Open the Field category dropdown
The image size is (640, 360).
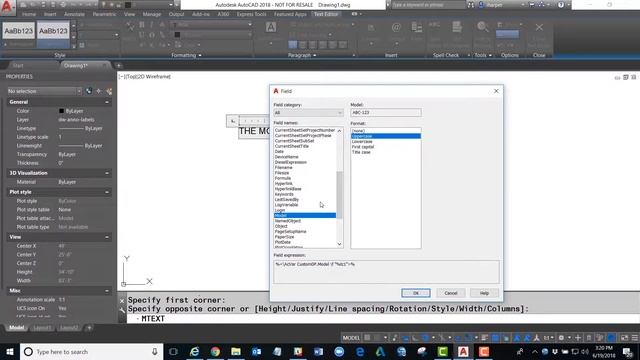tap(308, 113)
